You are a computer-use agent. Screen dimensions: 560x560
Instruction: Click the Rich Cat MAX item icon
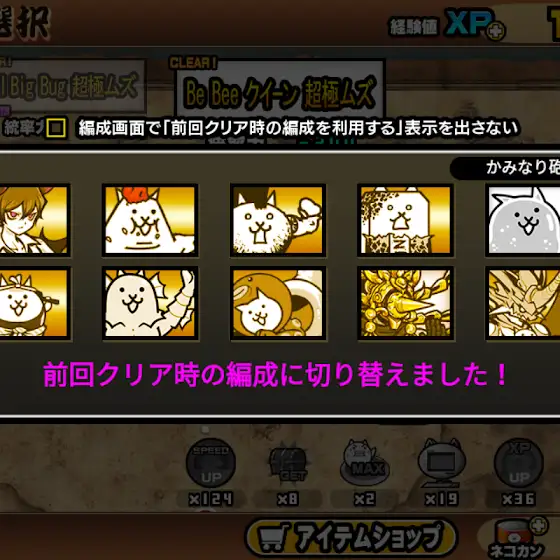pyautogui.click(x=364, y=463)
